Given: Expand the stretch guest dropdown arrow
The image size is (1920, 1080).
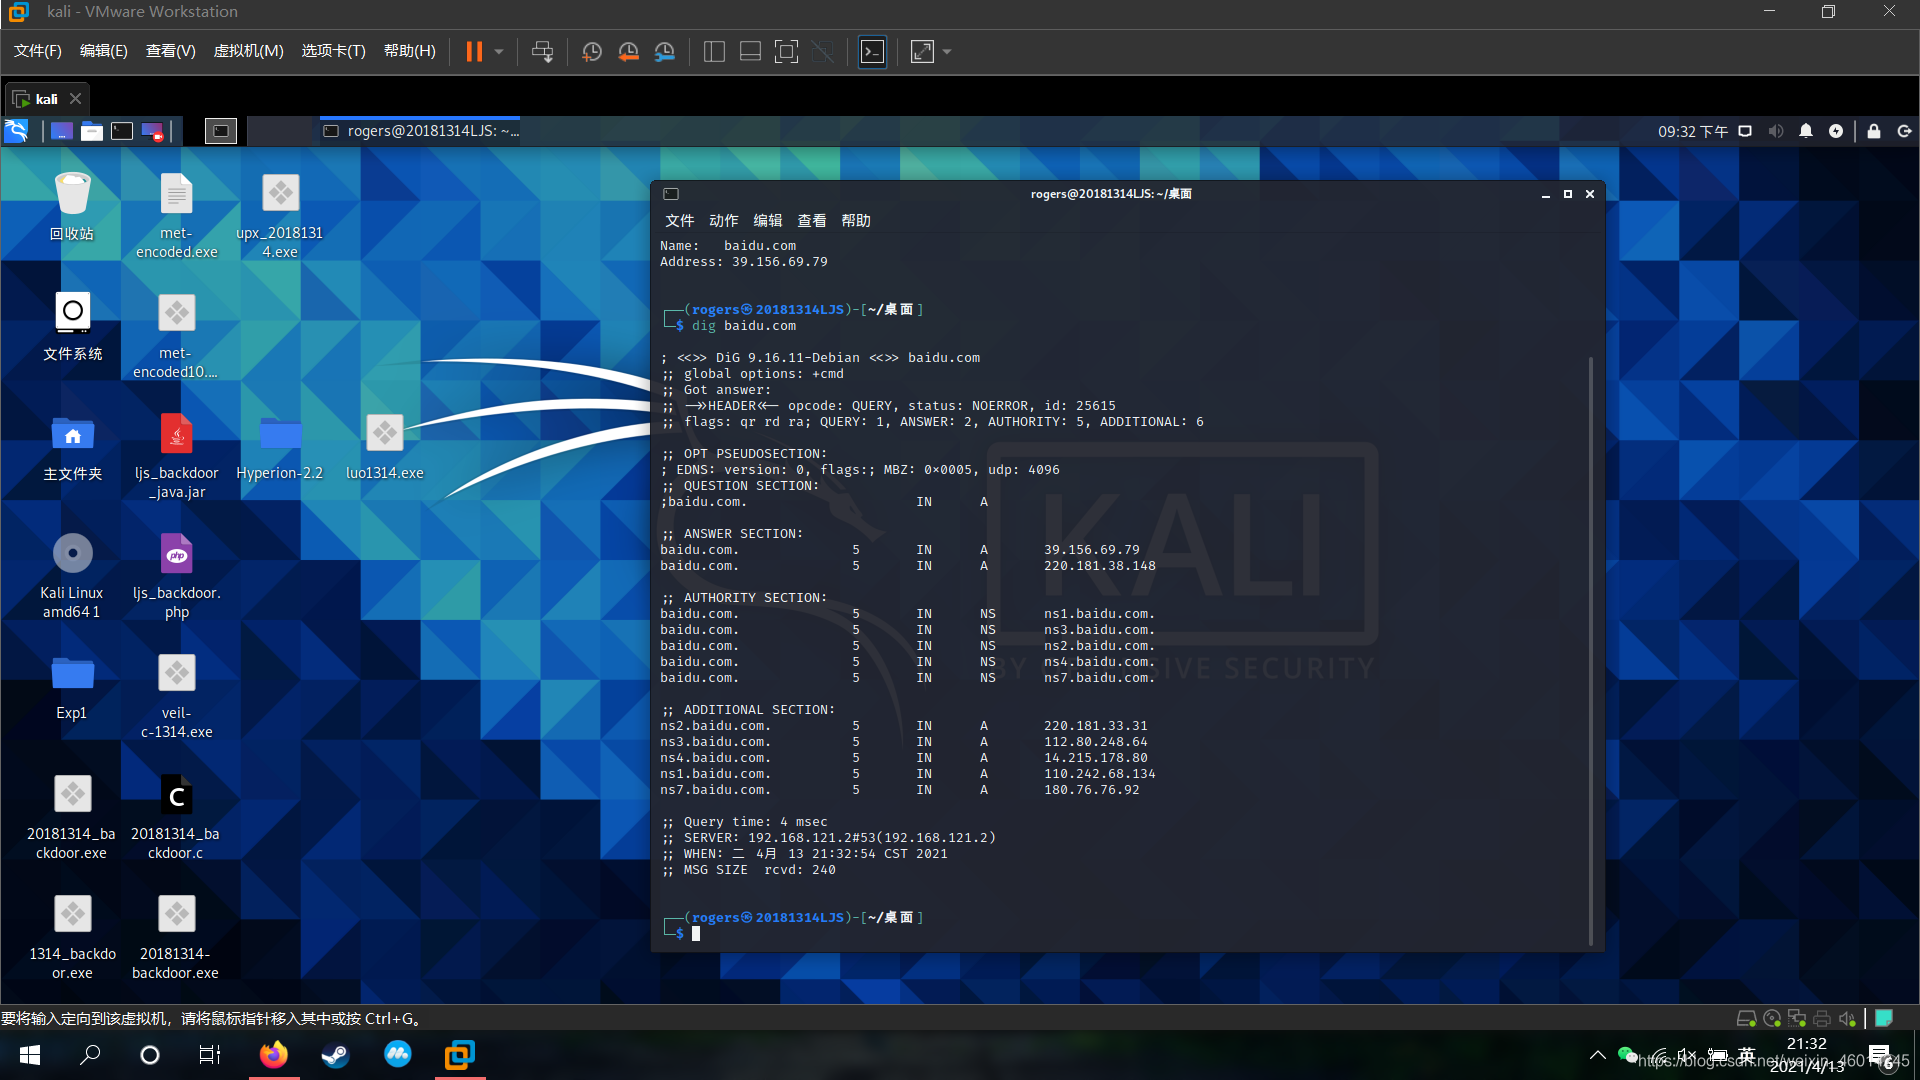Looking at the screenshot, I should click(x=947, y=52).
